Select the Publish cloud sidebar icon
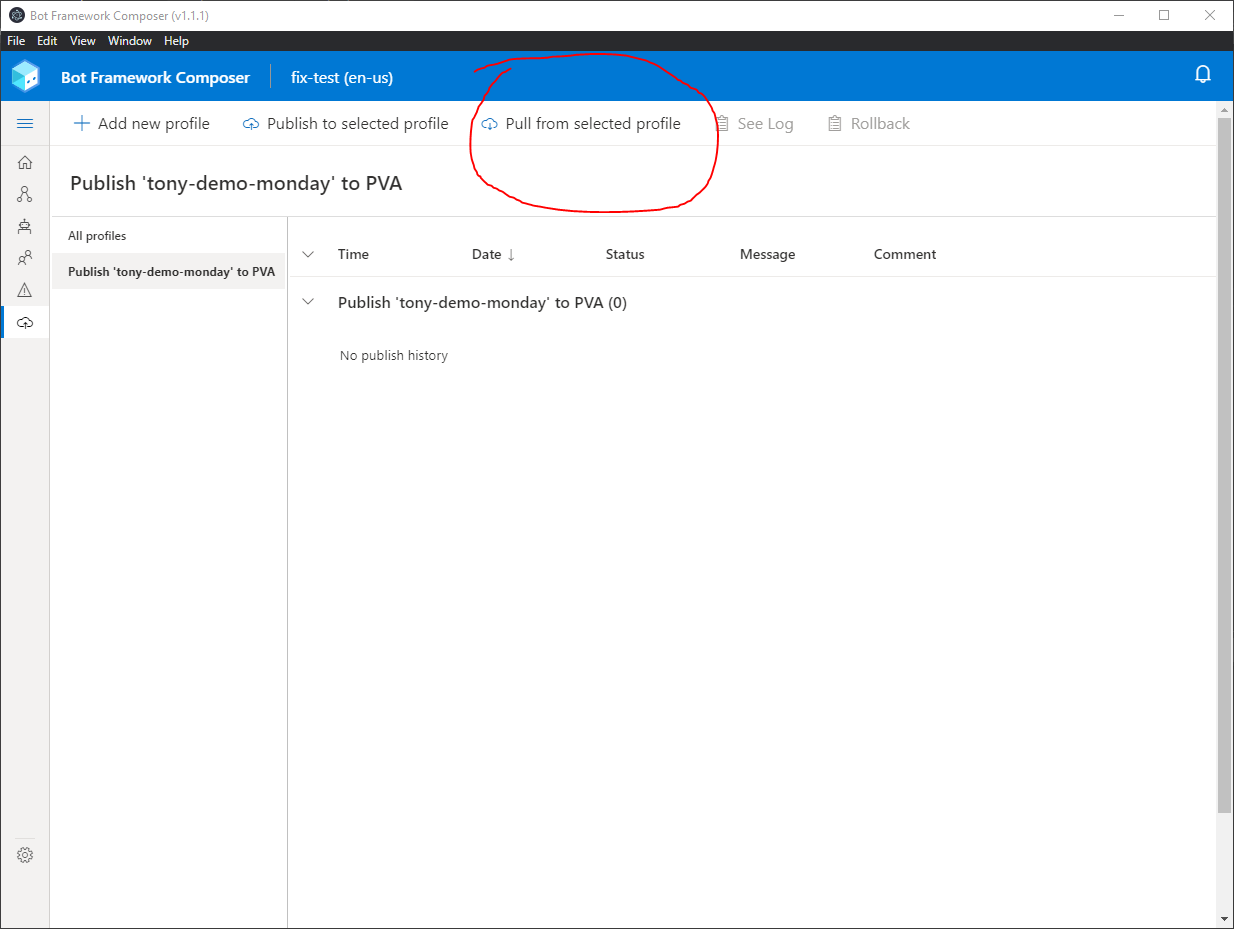Viewport: 1234px width, 929px height. point(25,322)
